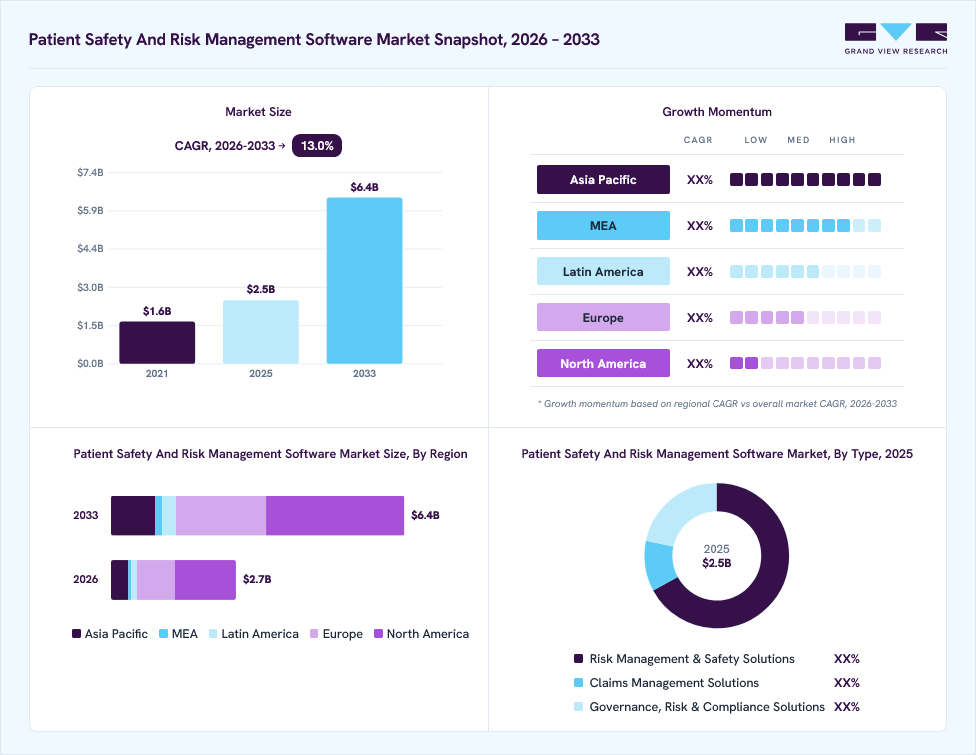Click the North America growth momentum meter
Viewport: 976px width, 755px height.
[x=805, y=363]
